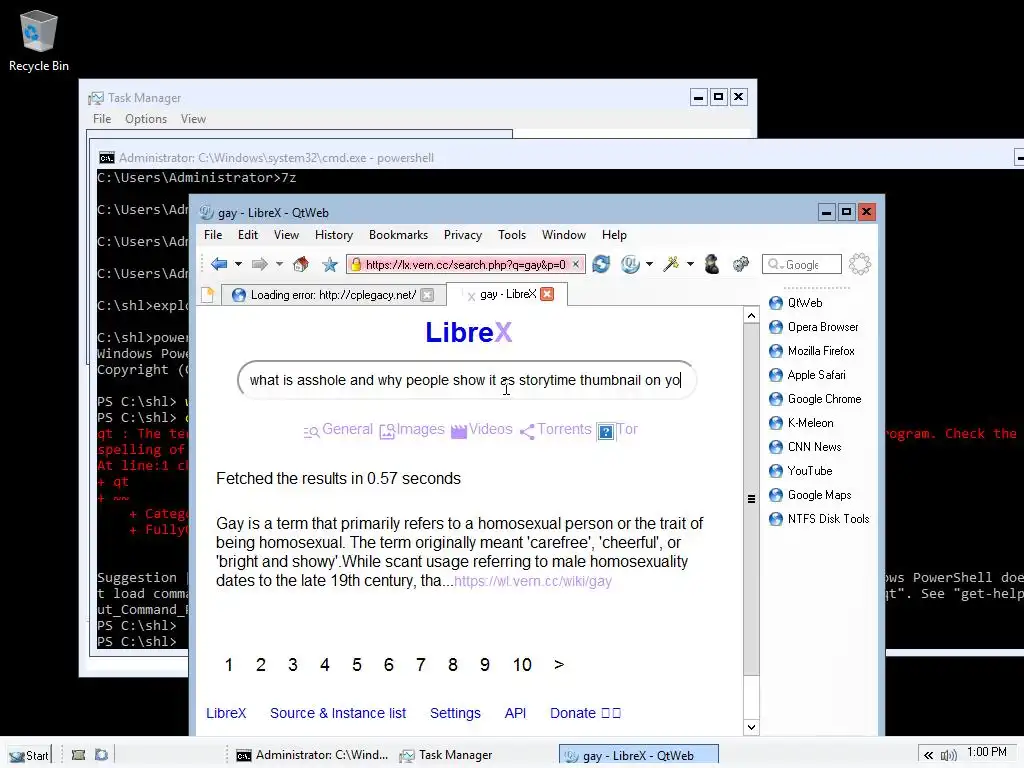The height and width of the screenshot is (768, 1024).
Task: Click the QtWeb globe toolbar icon
Action: pos(630,264)
